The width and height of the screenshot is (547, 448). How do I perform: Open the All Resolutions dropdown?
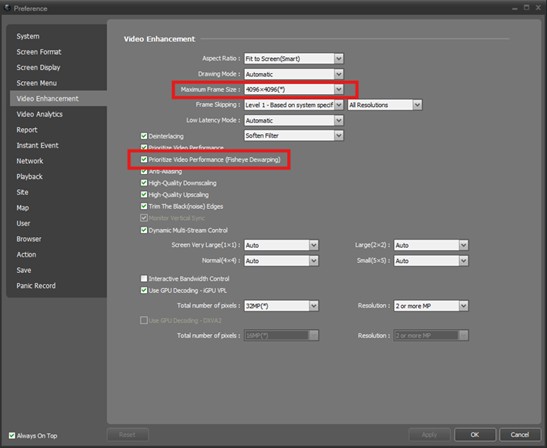point(385,105)
